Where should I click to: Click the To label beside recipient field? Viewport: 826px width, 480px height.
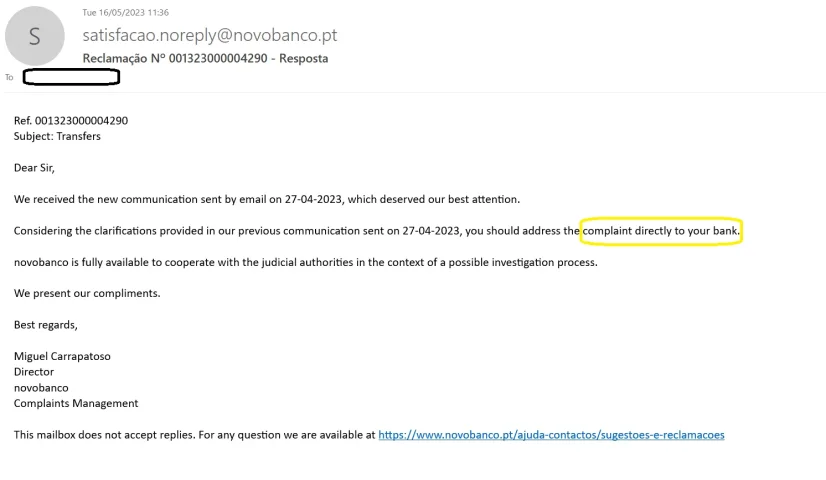pos(9,77)
